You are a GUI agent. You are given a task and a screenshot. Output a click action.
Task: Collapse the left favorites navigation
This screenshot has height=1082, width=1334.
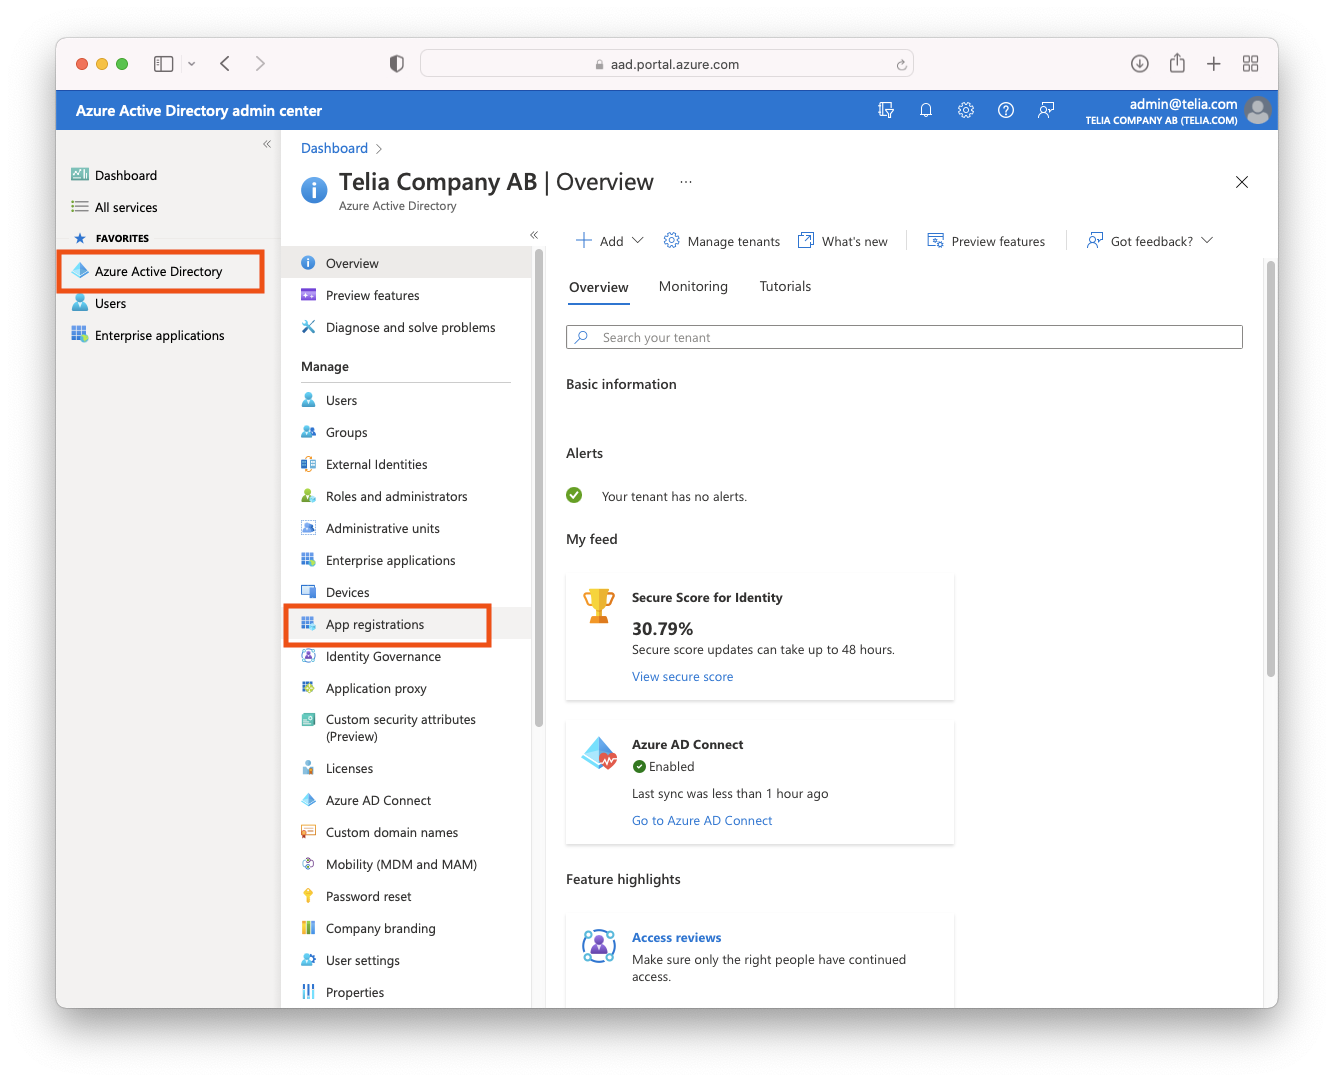coord(267,144)
